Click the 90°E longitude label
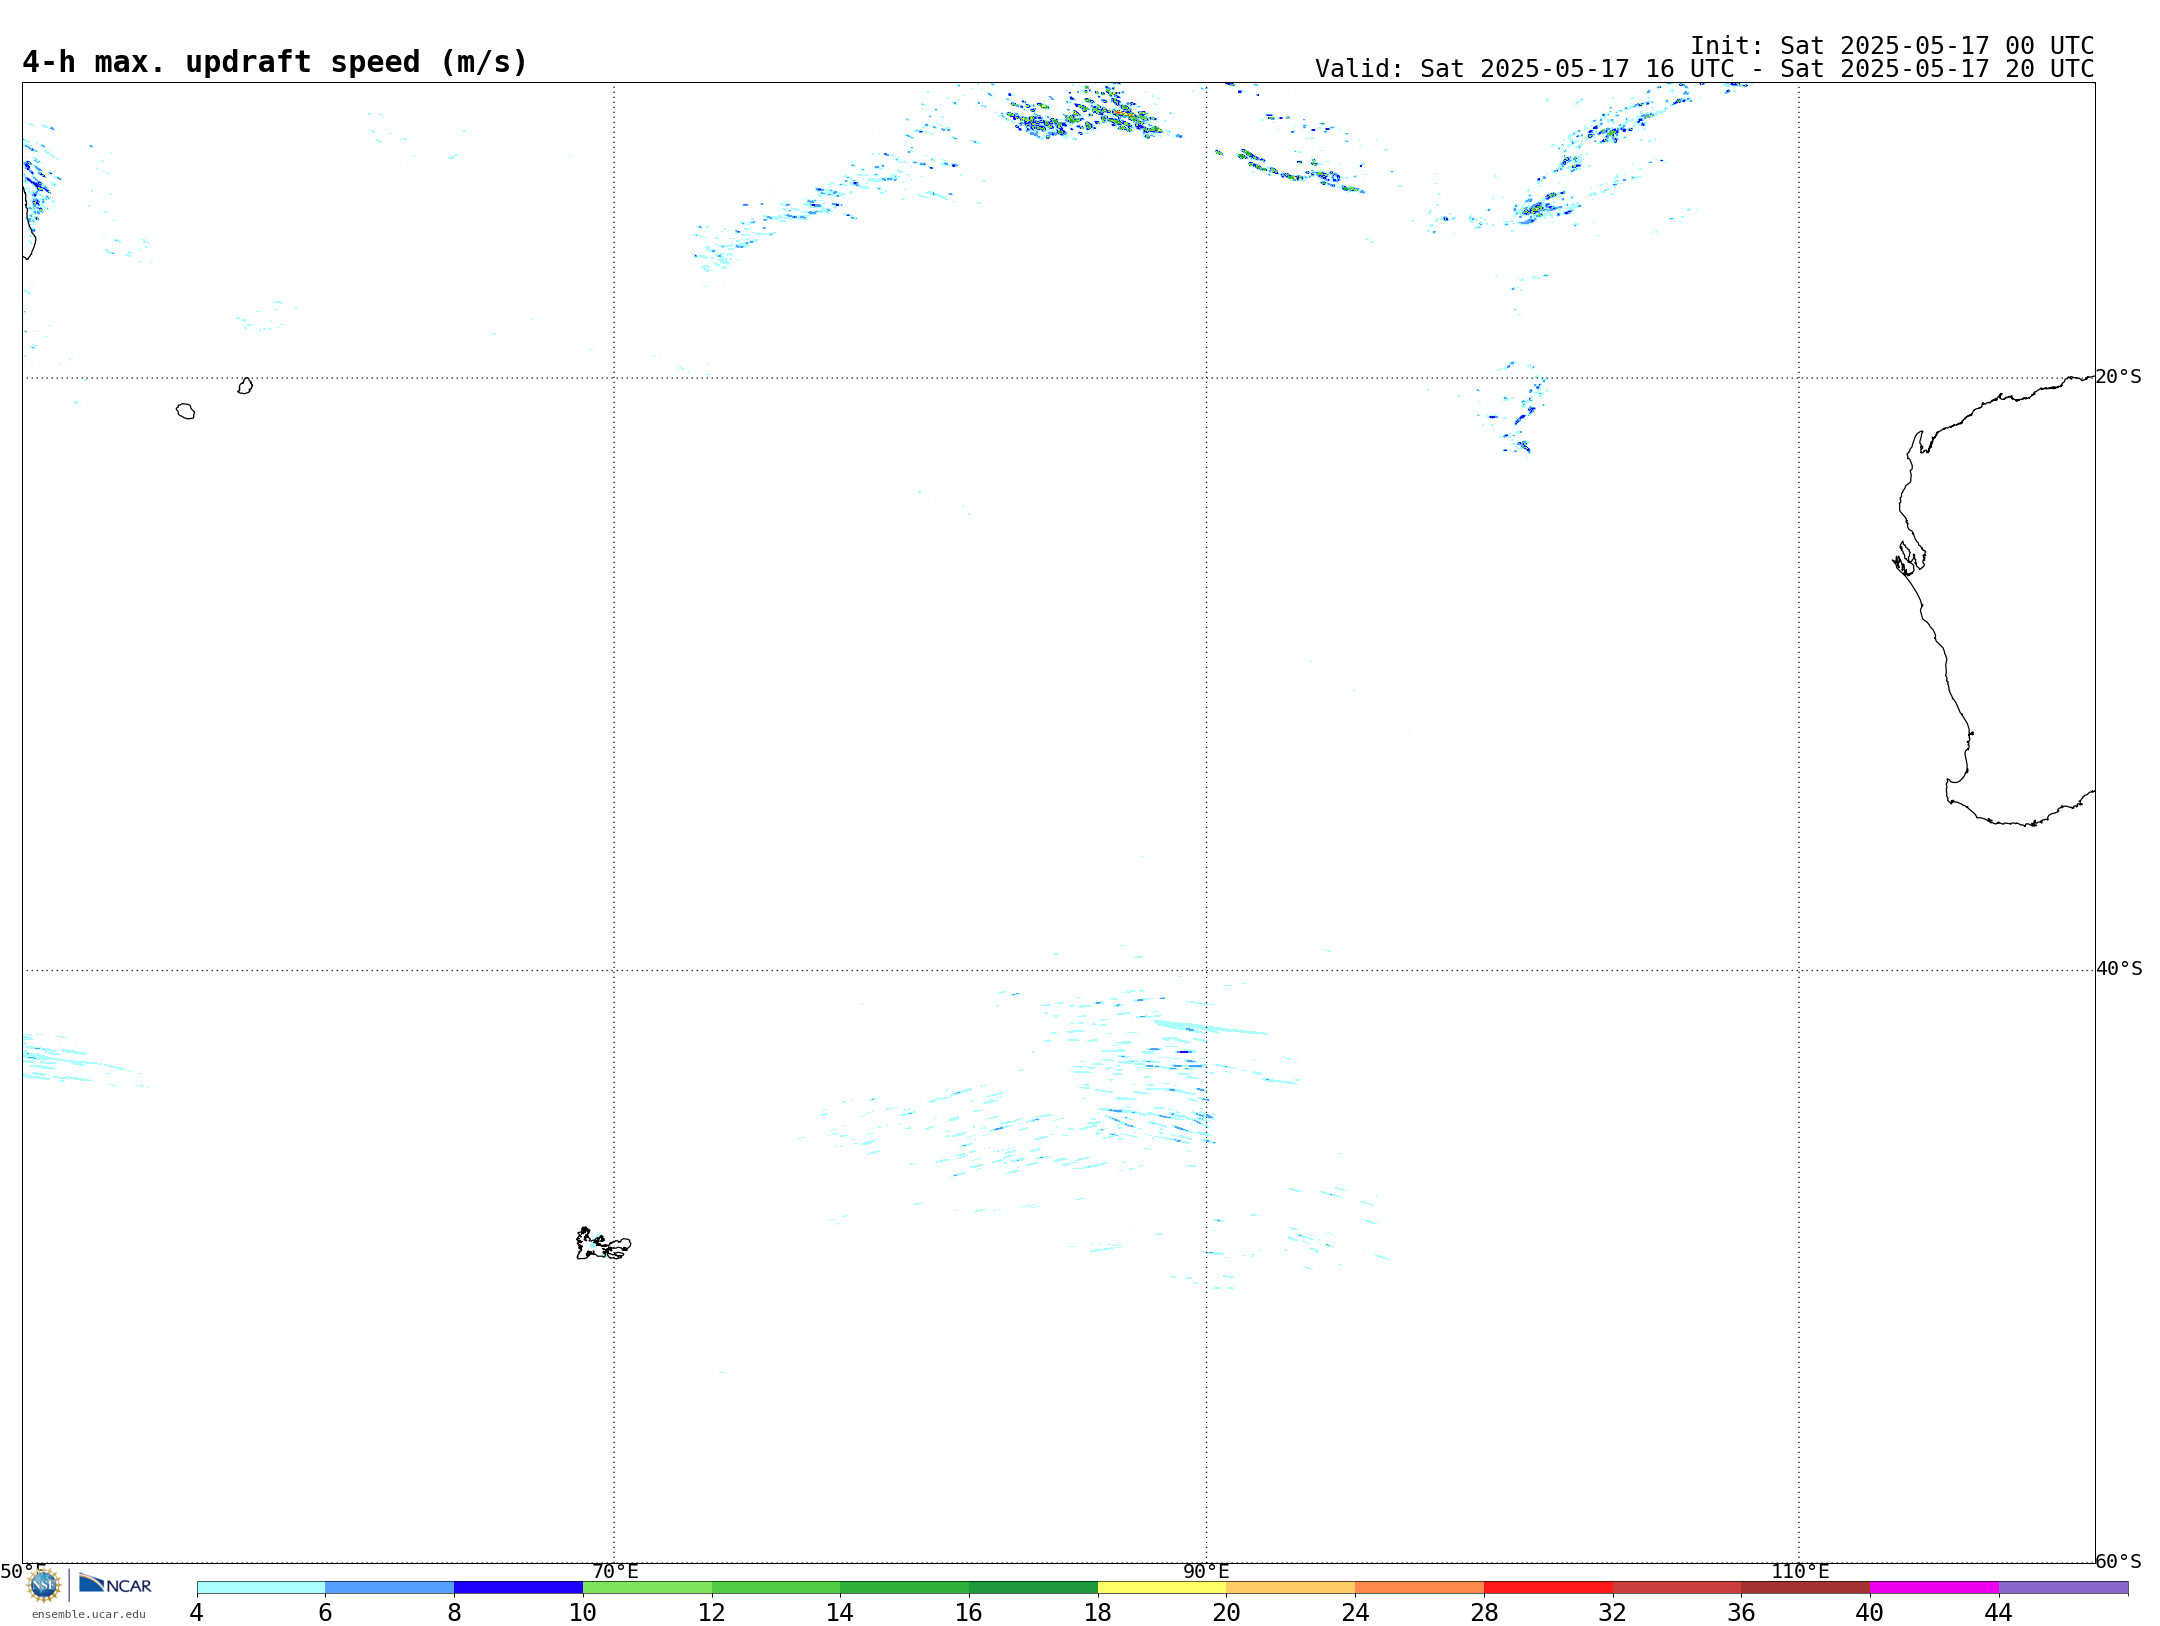 (x=1206, y=1572)
